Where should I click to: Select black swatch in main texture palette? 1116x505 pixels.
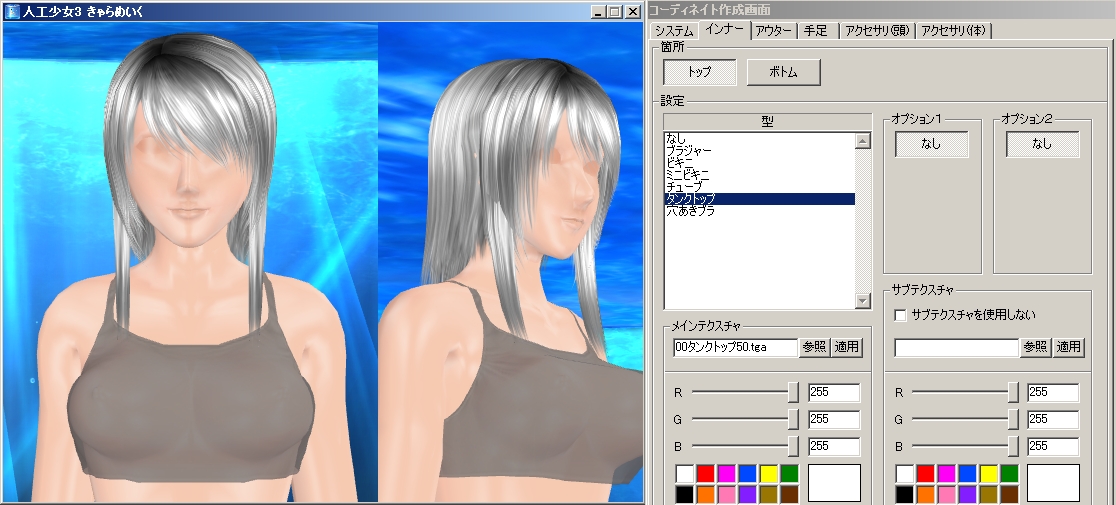(x=685, y=493)
